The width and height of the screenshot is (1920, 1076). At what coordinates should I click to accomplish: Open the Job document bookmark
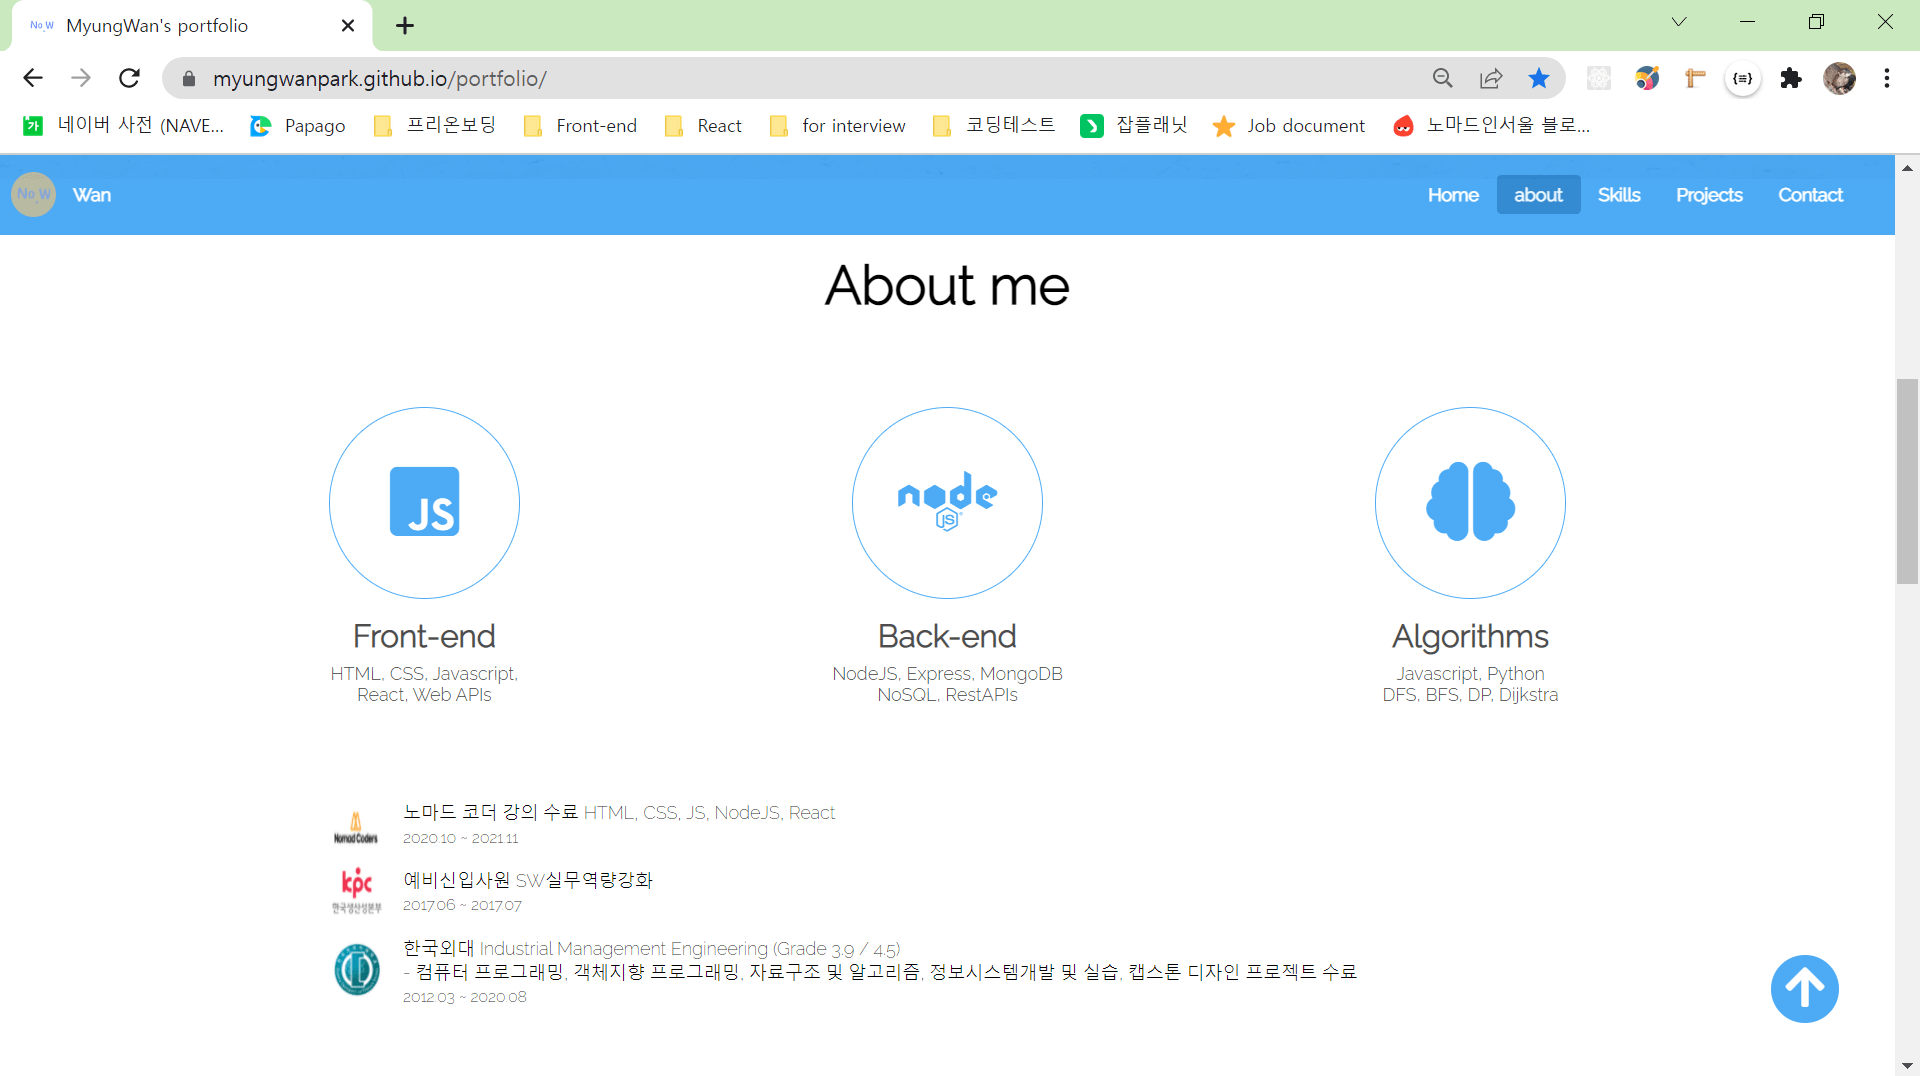[1289, 125]
